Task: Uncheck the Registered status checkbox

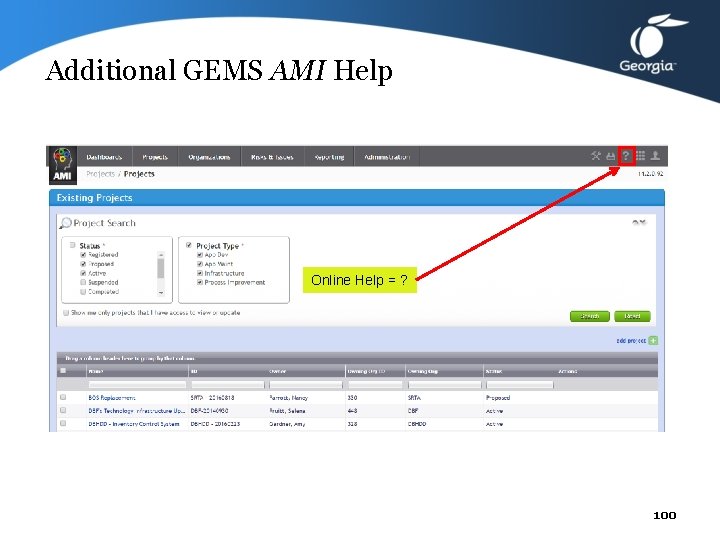Action: [x=83, y=255]
